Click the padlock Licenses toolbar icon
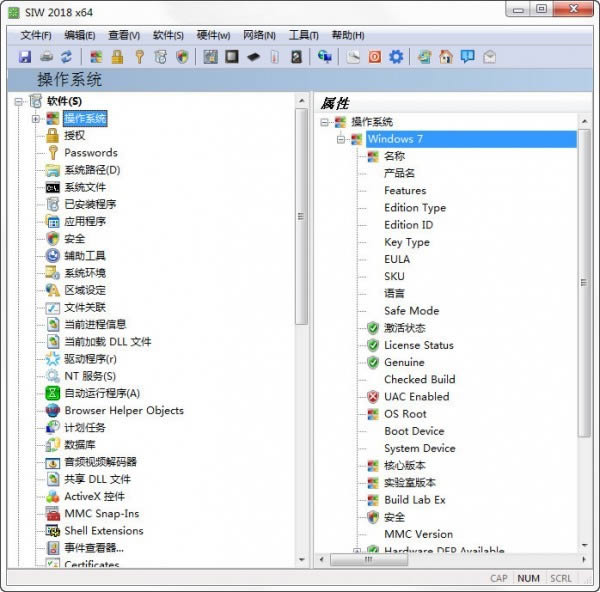Image resolution: width=600 pixels, height=592 pixels. point(117,57)
